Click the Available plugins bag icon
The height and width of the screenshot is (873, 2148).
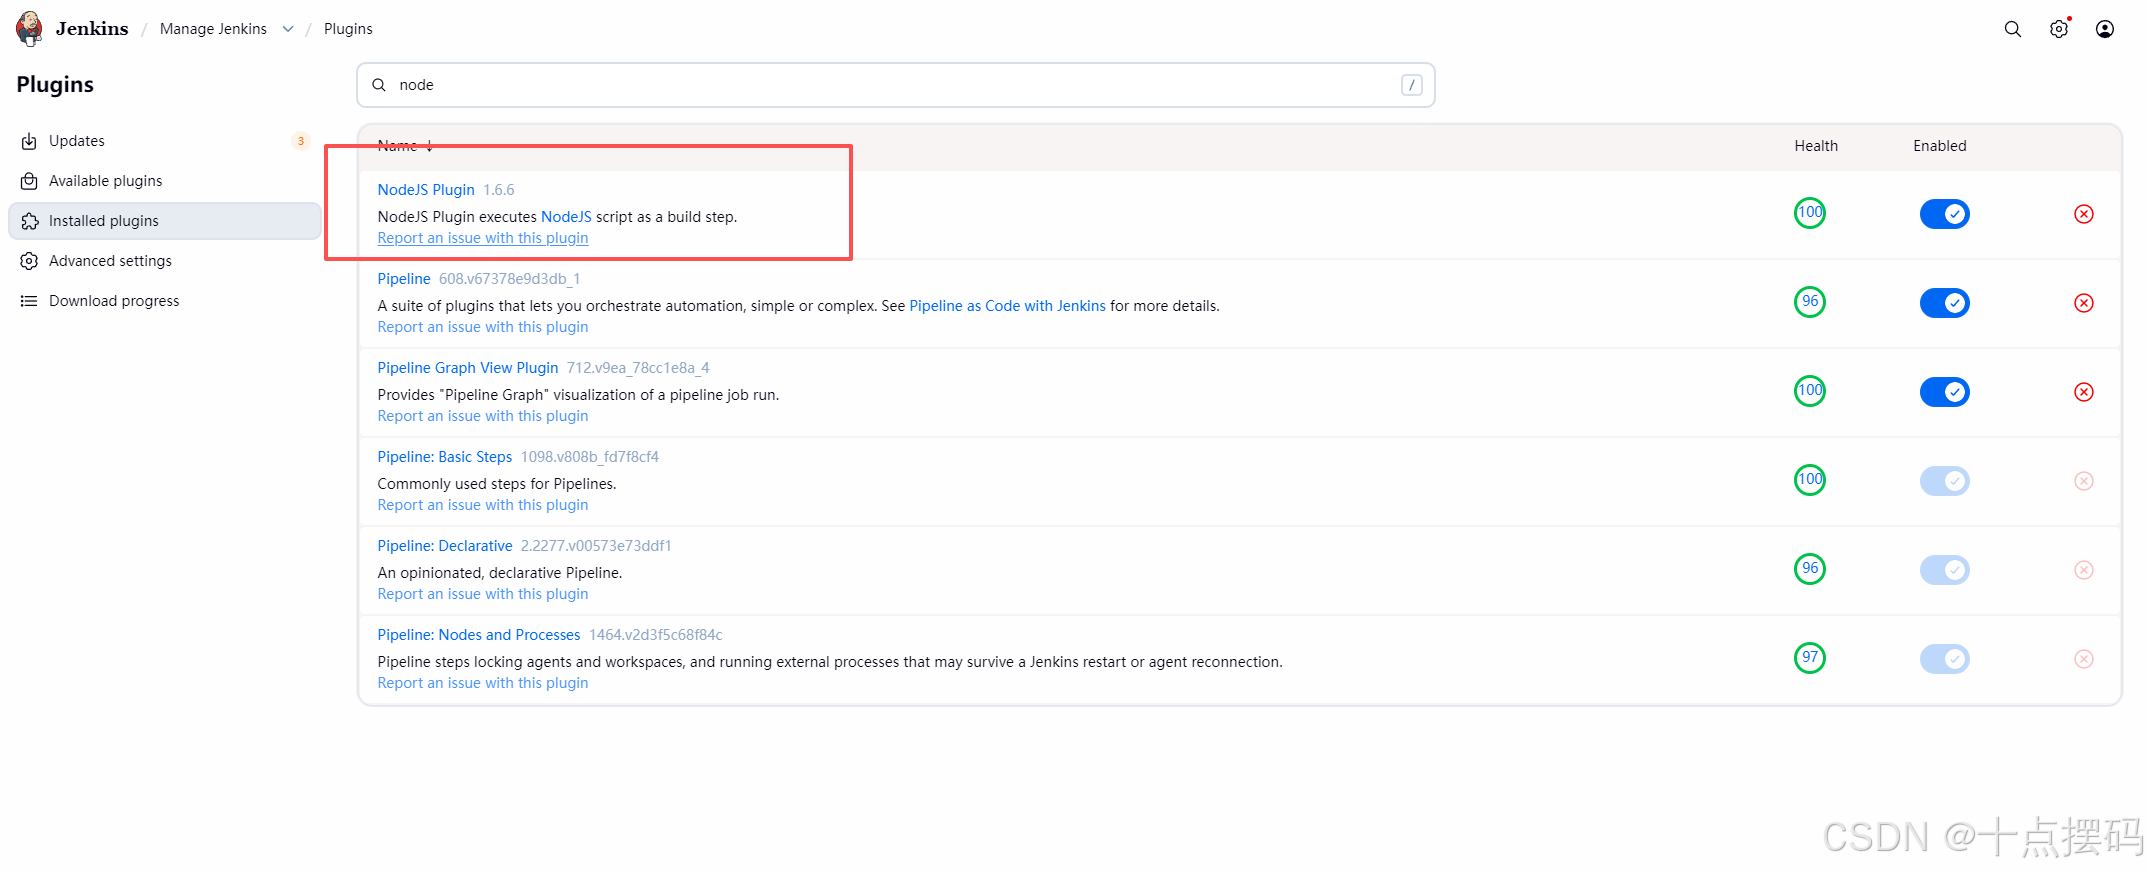click(29, 181)
